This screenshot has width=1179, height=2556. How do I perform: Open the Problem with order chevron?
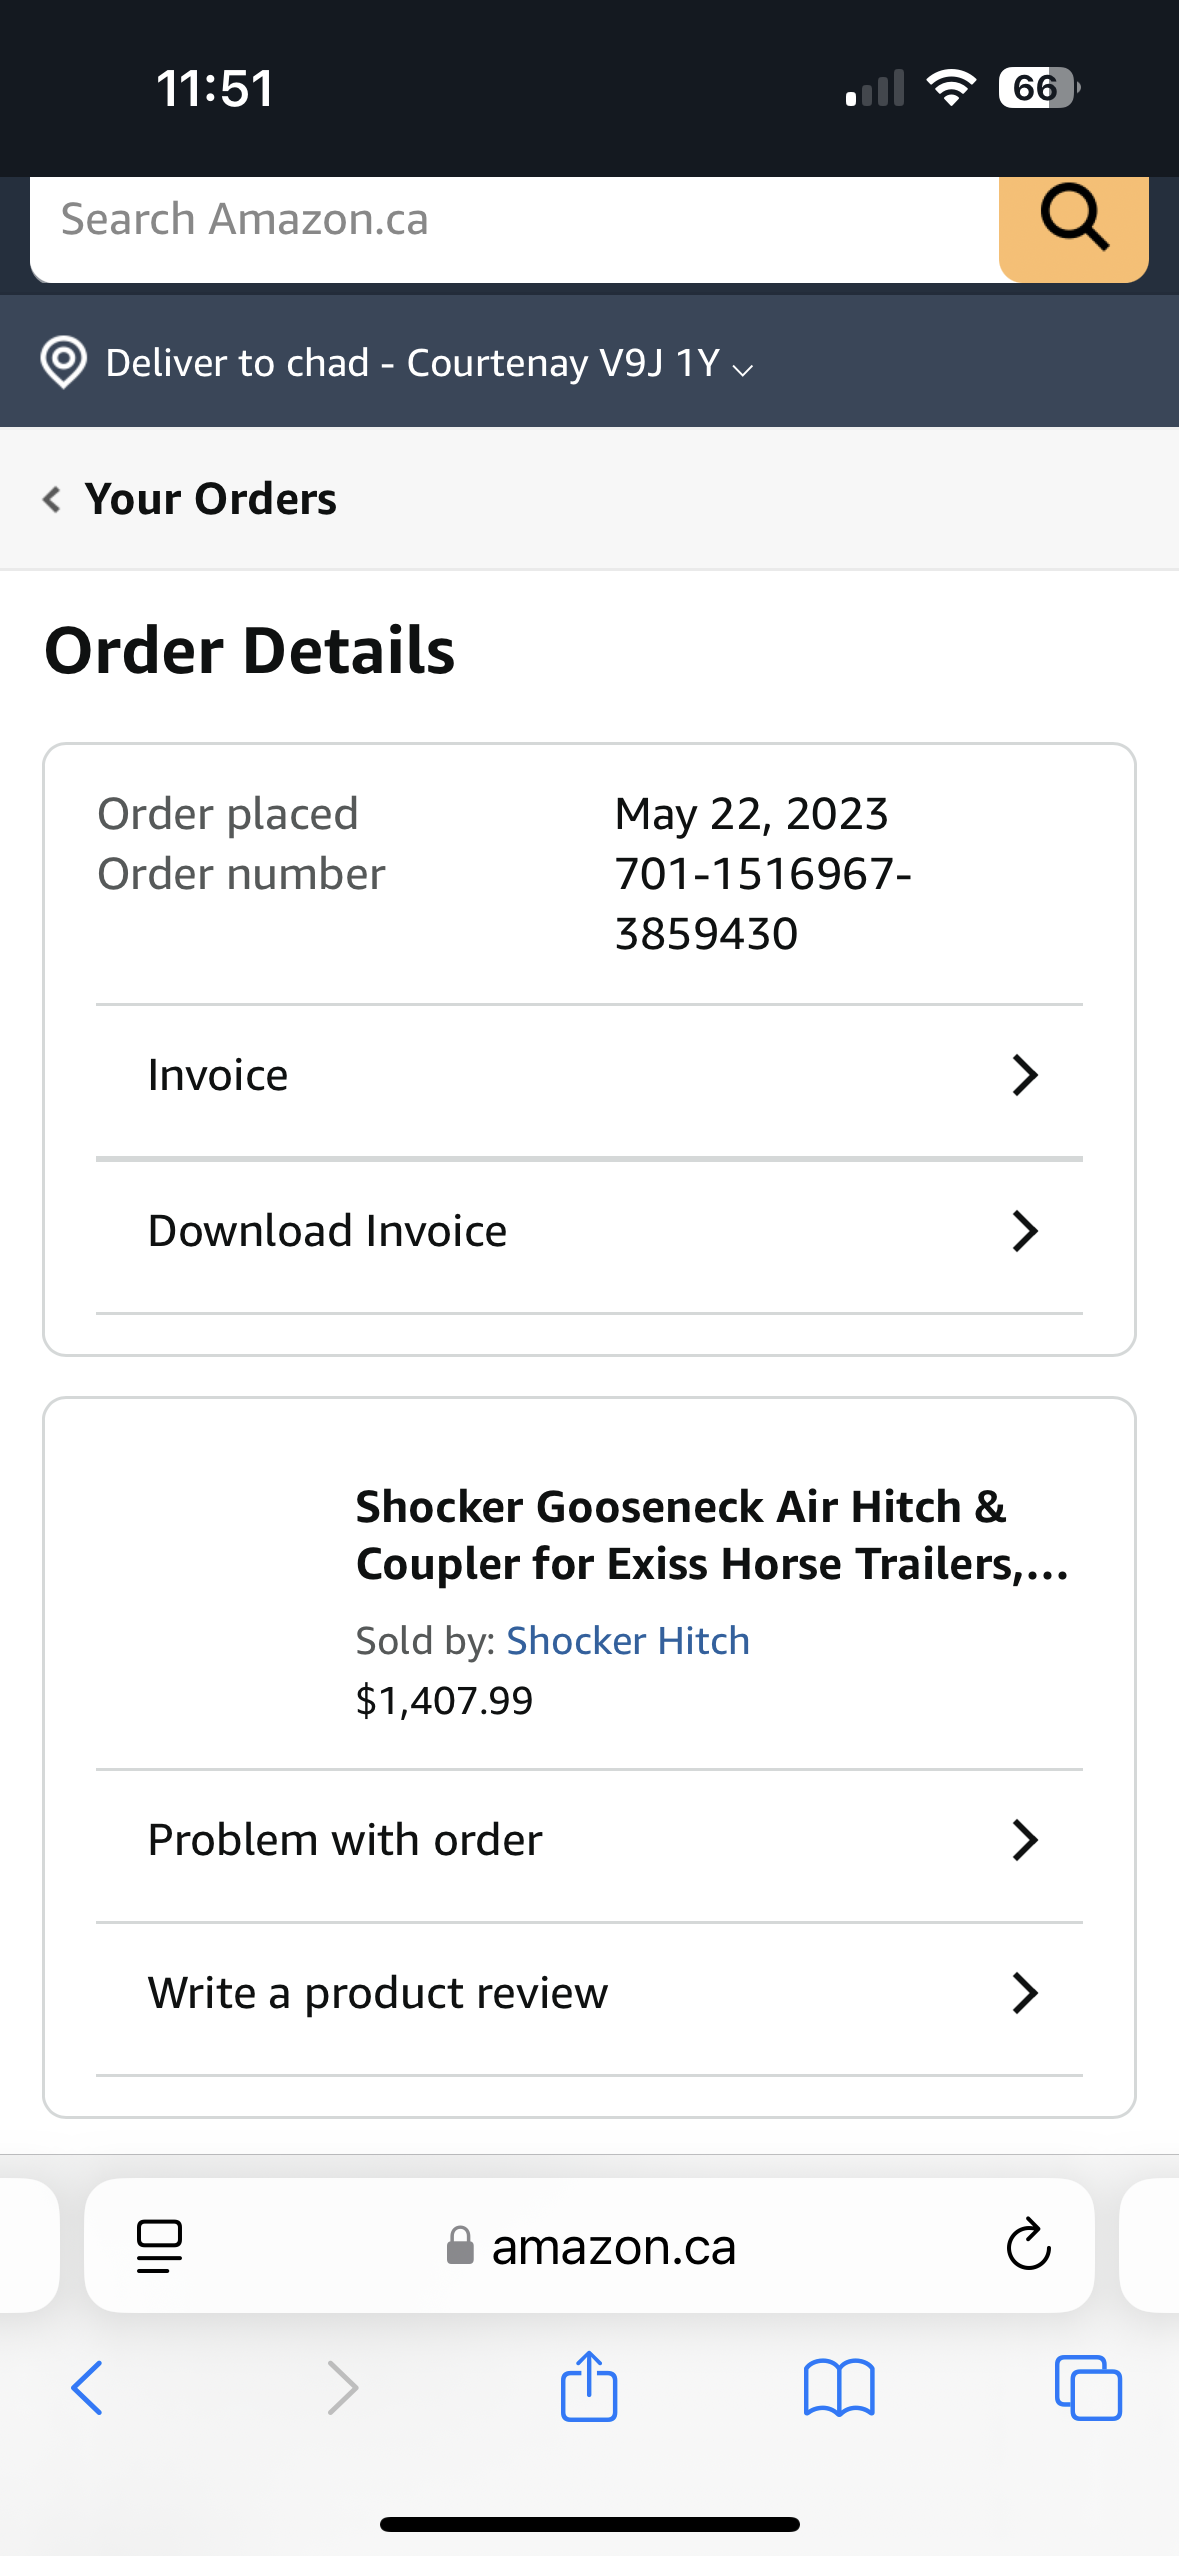point(1025,1840)
